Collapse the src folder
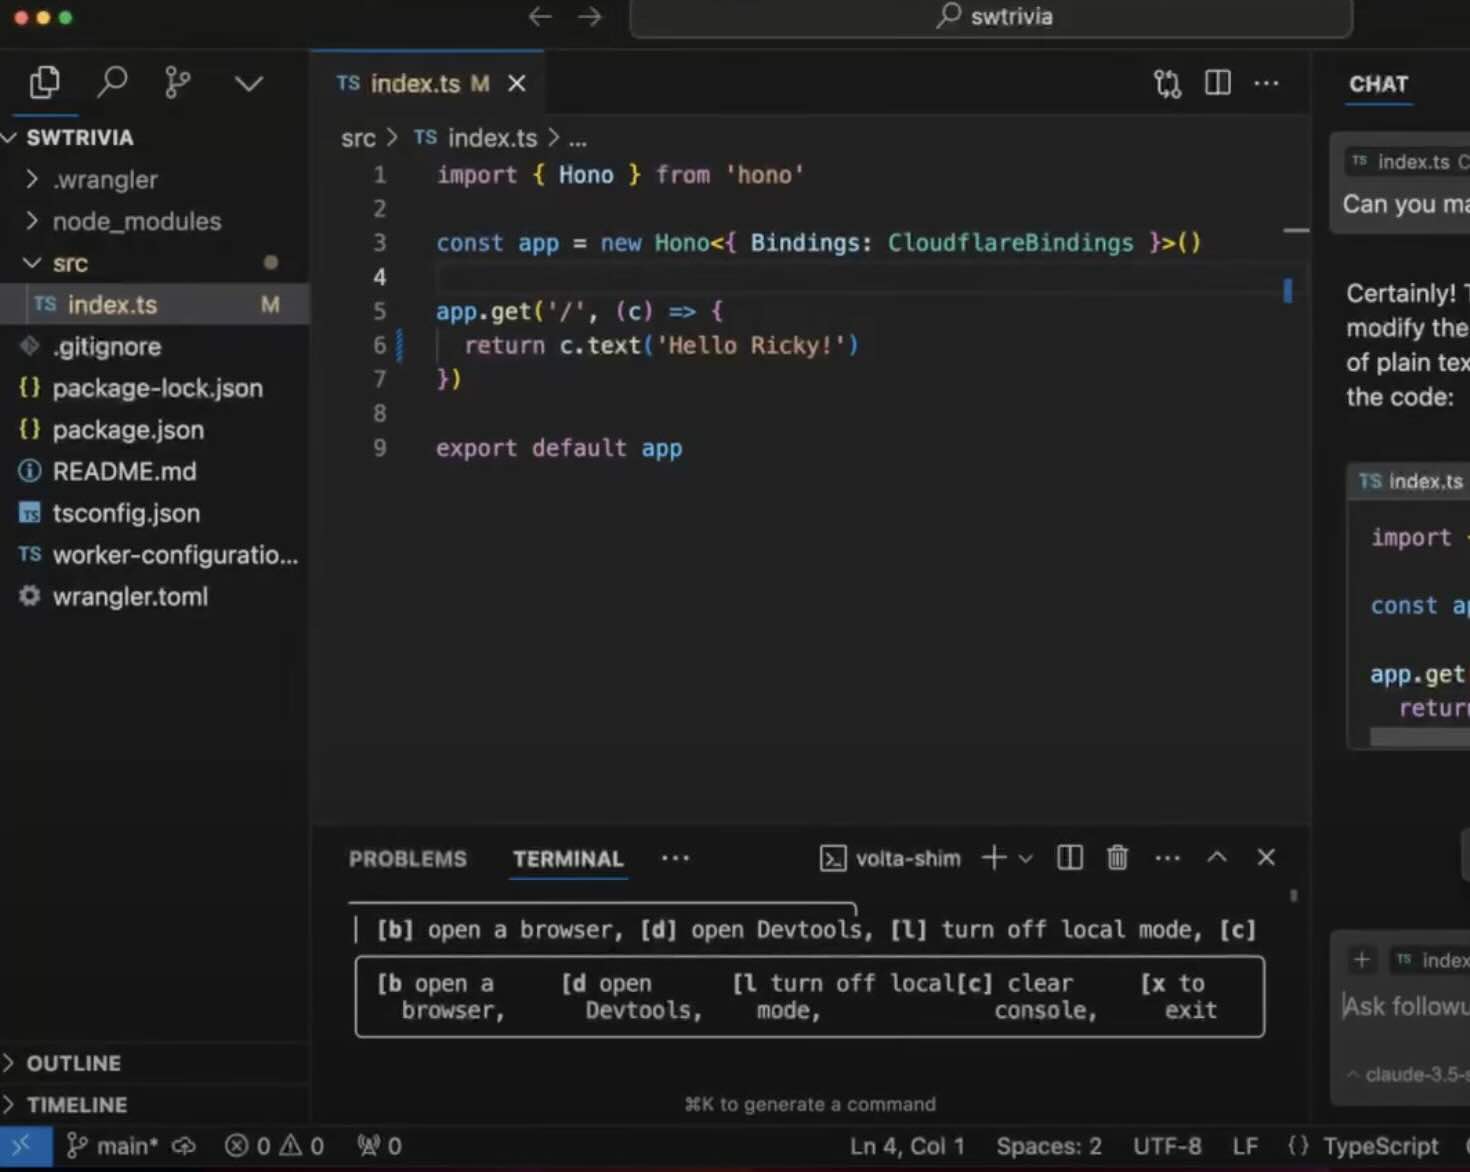This screenshot has height=1172, width=1470. 70,263
